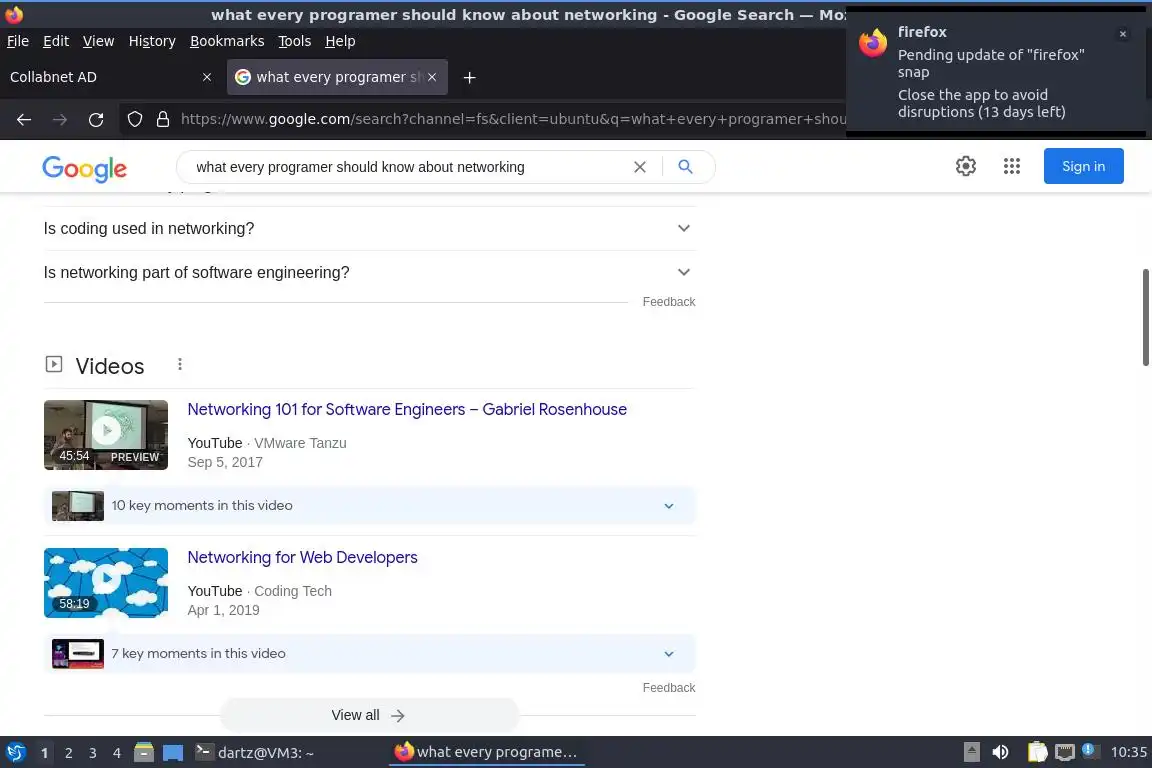Open the padlock site information icon
Viewport: 1152px width, 768px height.
[163, 119]
